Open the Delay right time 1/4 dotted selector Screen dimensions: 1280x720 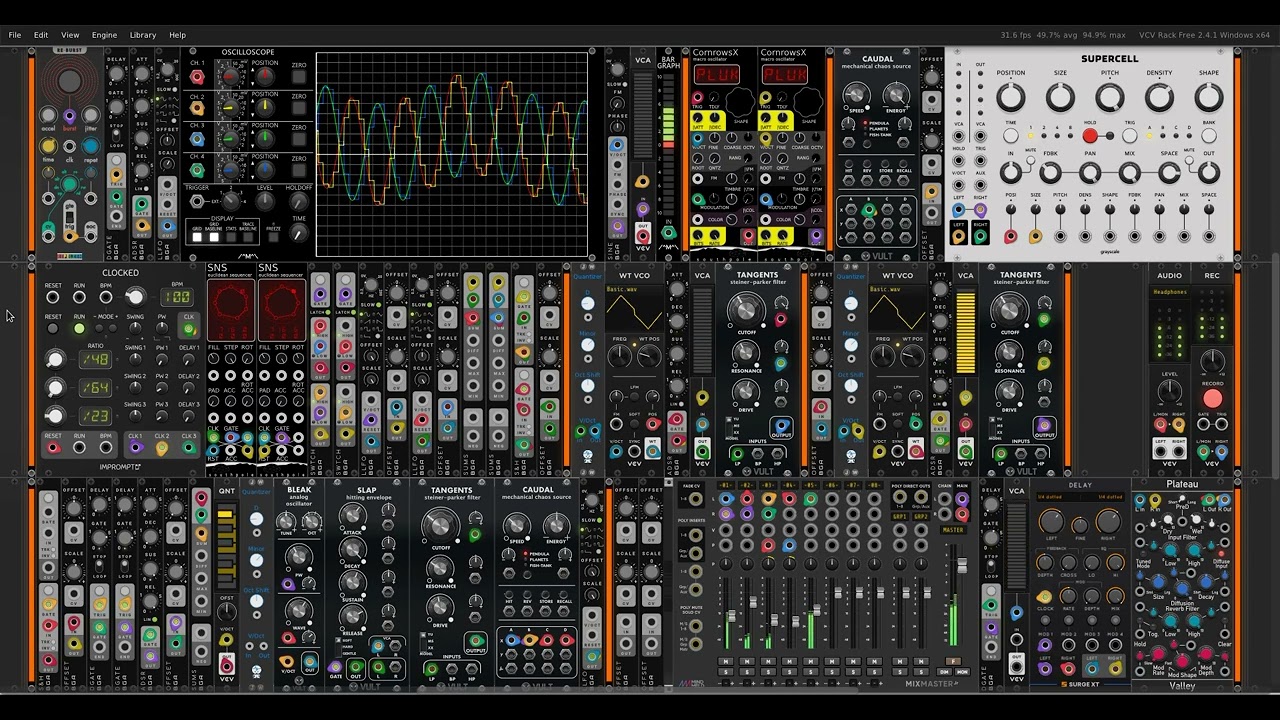coord(1111,497)
